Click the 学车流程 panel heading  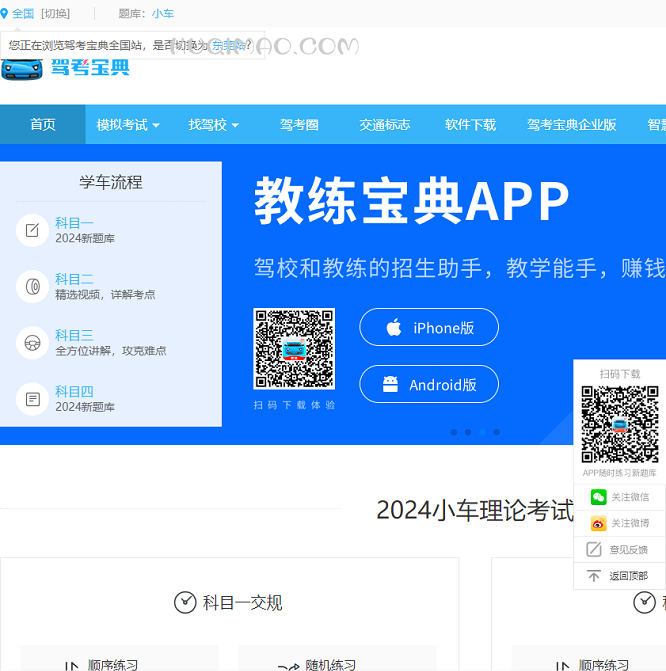[x=111, y=182]
